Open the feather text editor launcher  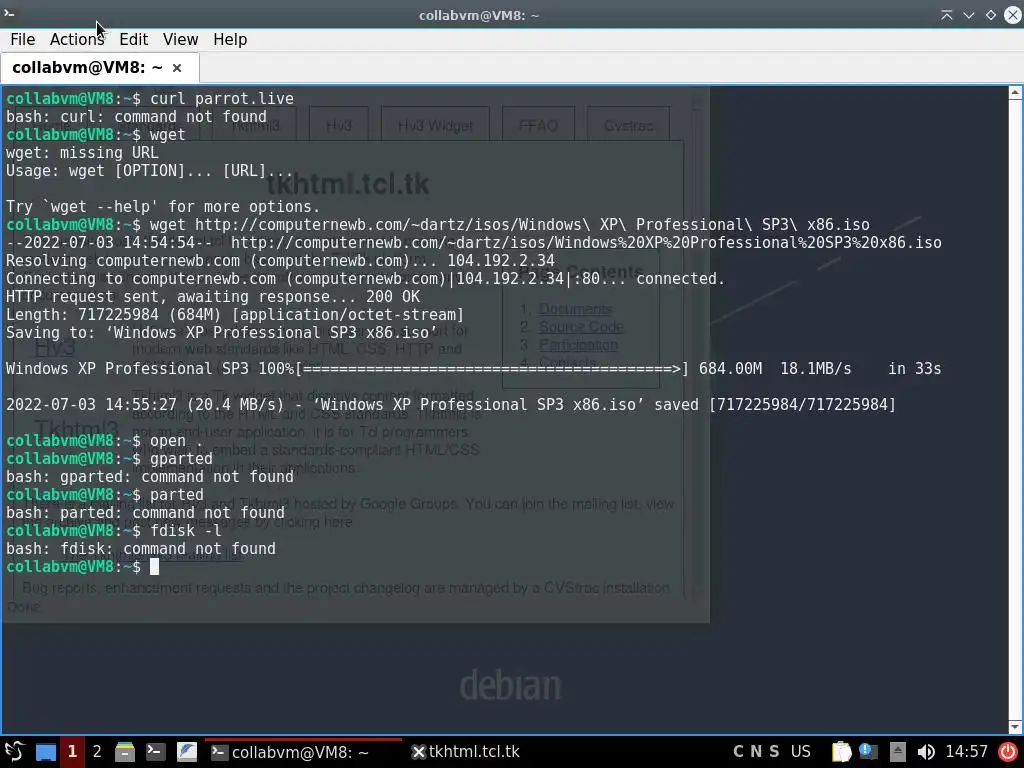[187, 752]
